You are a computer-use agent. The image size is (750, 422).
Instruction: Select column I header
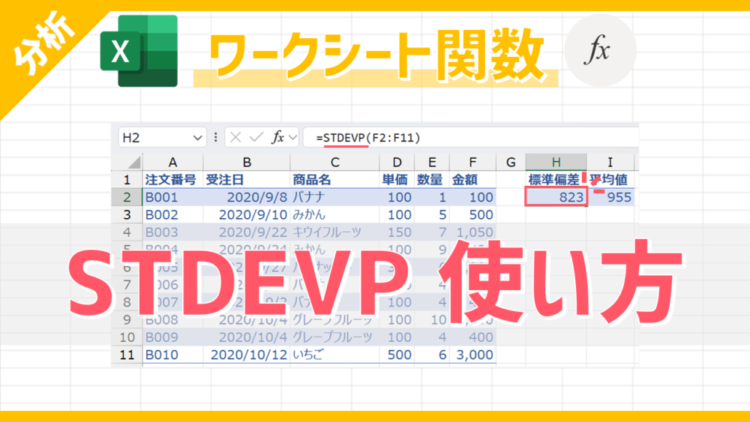(x=610, y=162)
